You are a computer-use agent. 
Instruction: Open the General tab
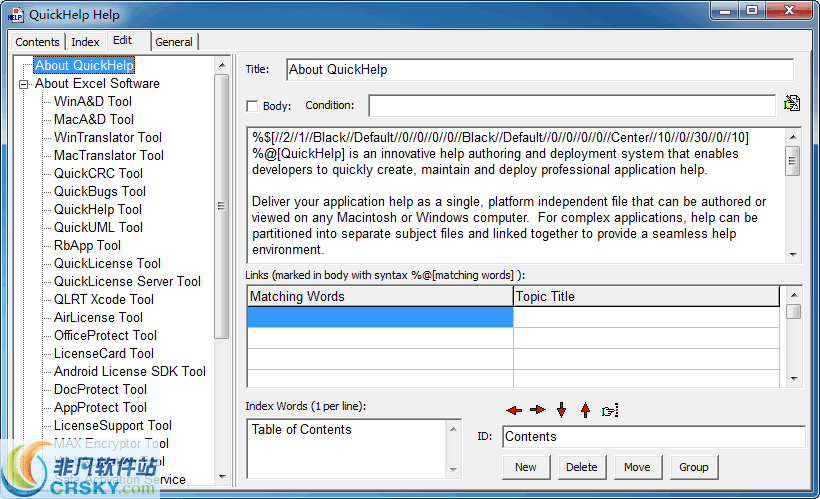[174, 42]
